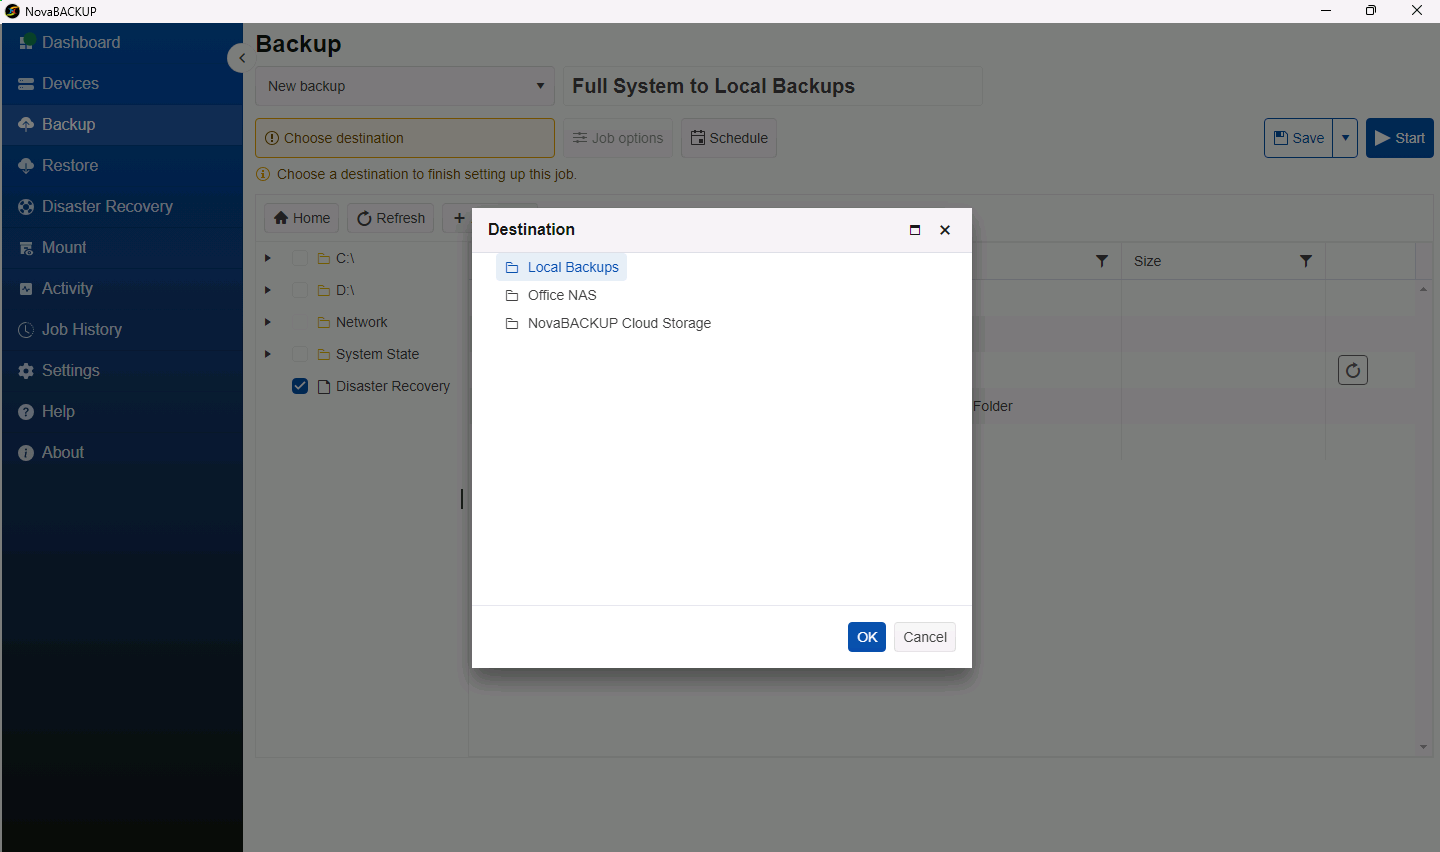Start the backup job
1440x852 pixels.
click(1400, 138)
